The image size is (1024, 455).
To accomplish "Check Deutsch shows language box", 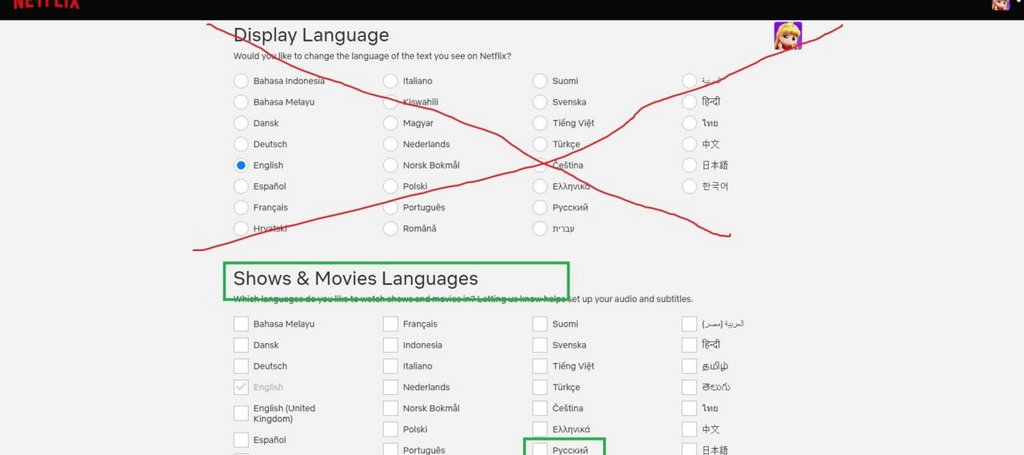I will coord(241,366).
